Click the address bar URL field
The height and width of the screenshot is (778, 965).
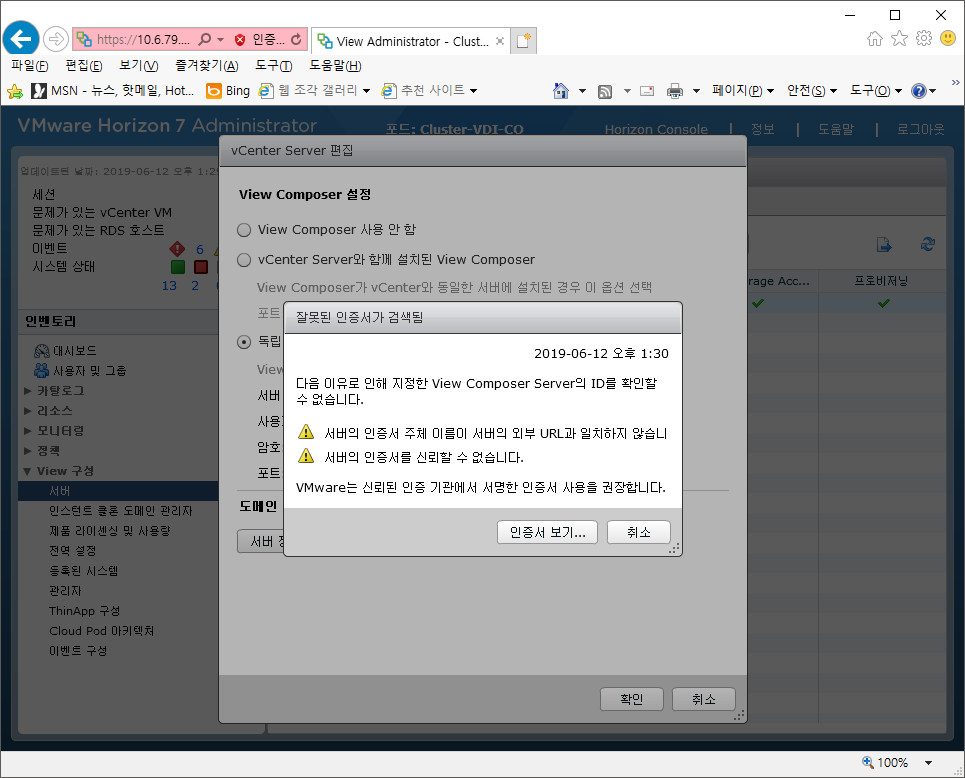click(143, 39)
